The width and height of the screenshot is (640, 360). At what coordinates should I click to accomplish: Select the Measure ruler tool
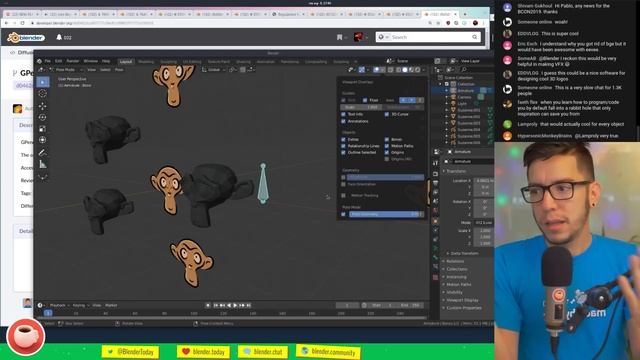coord(42,164)
